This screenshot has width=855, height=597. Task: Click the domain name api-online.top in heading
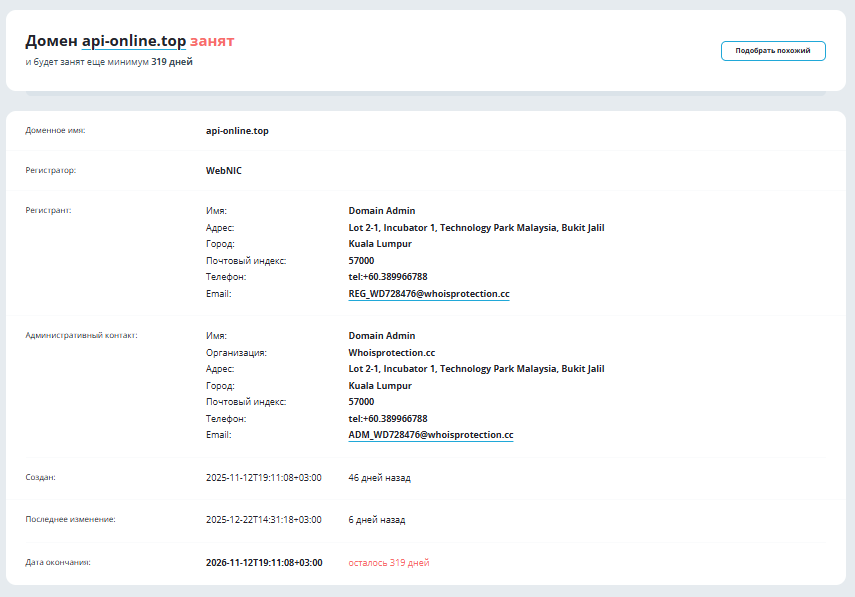tap(132, 42)
